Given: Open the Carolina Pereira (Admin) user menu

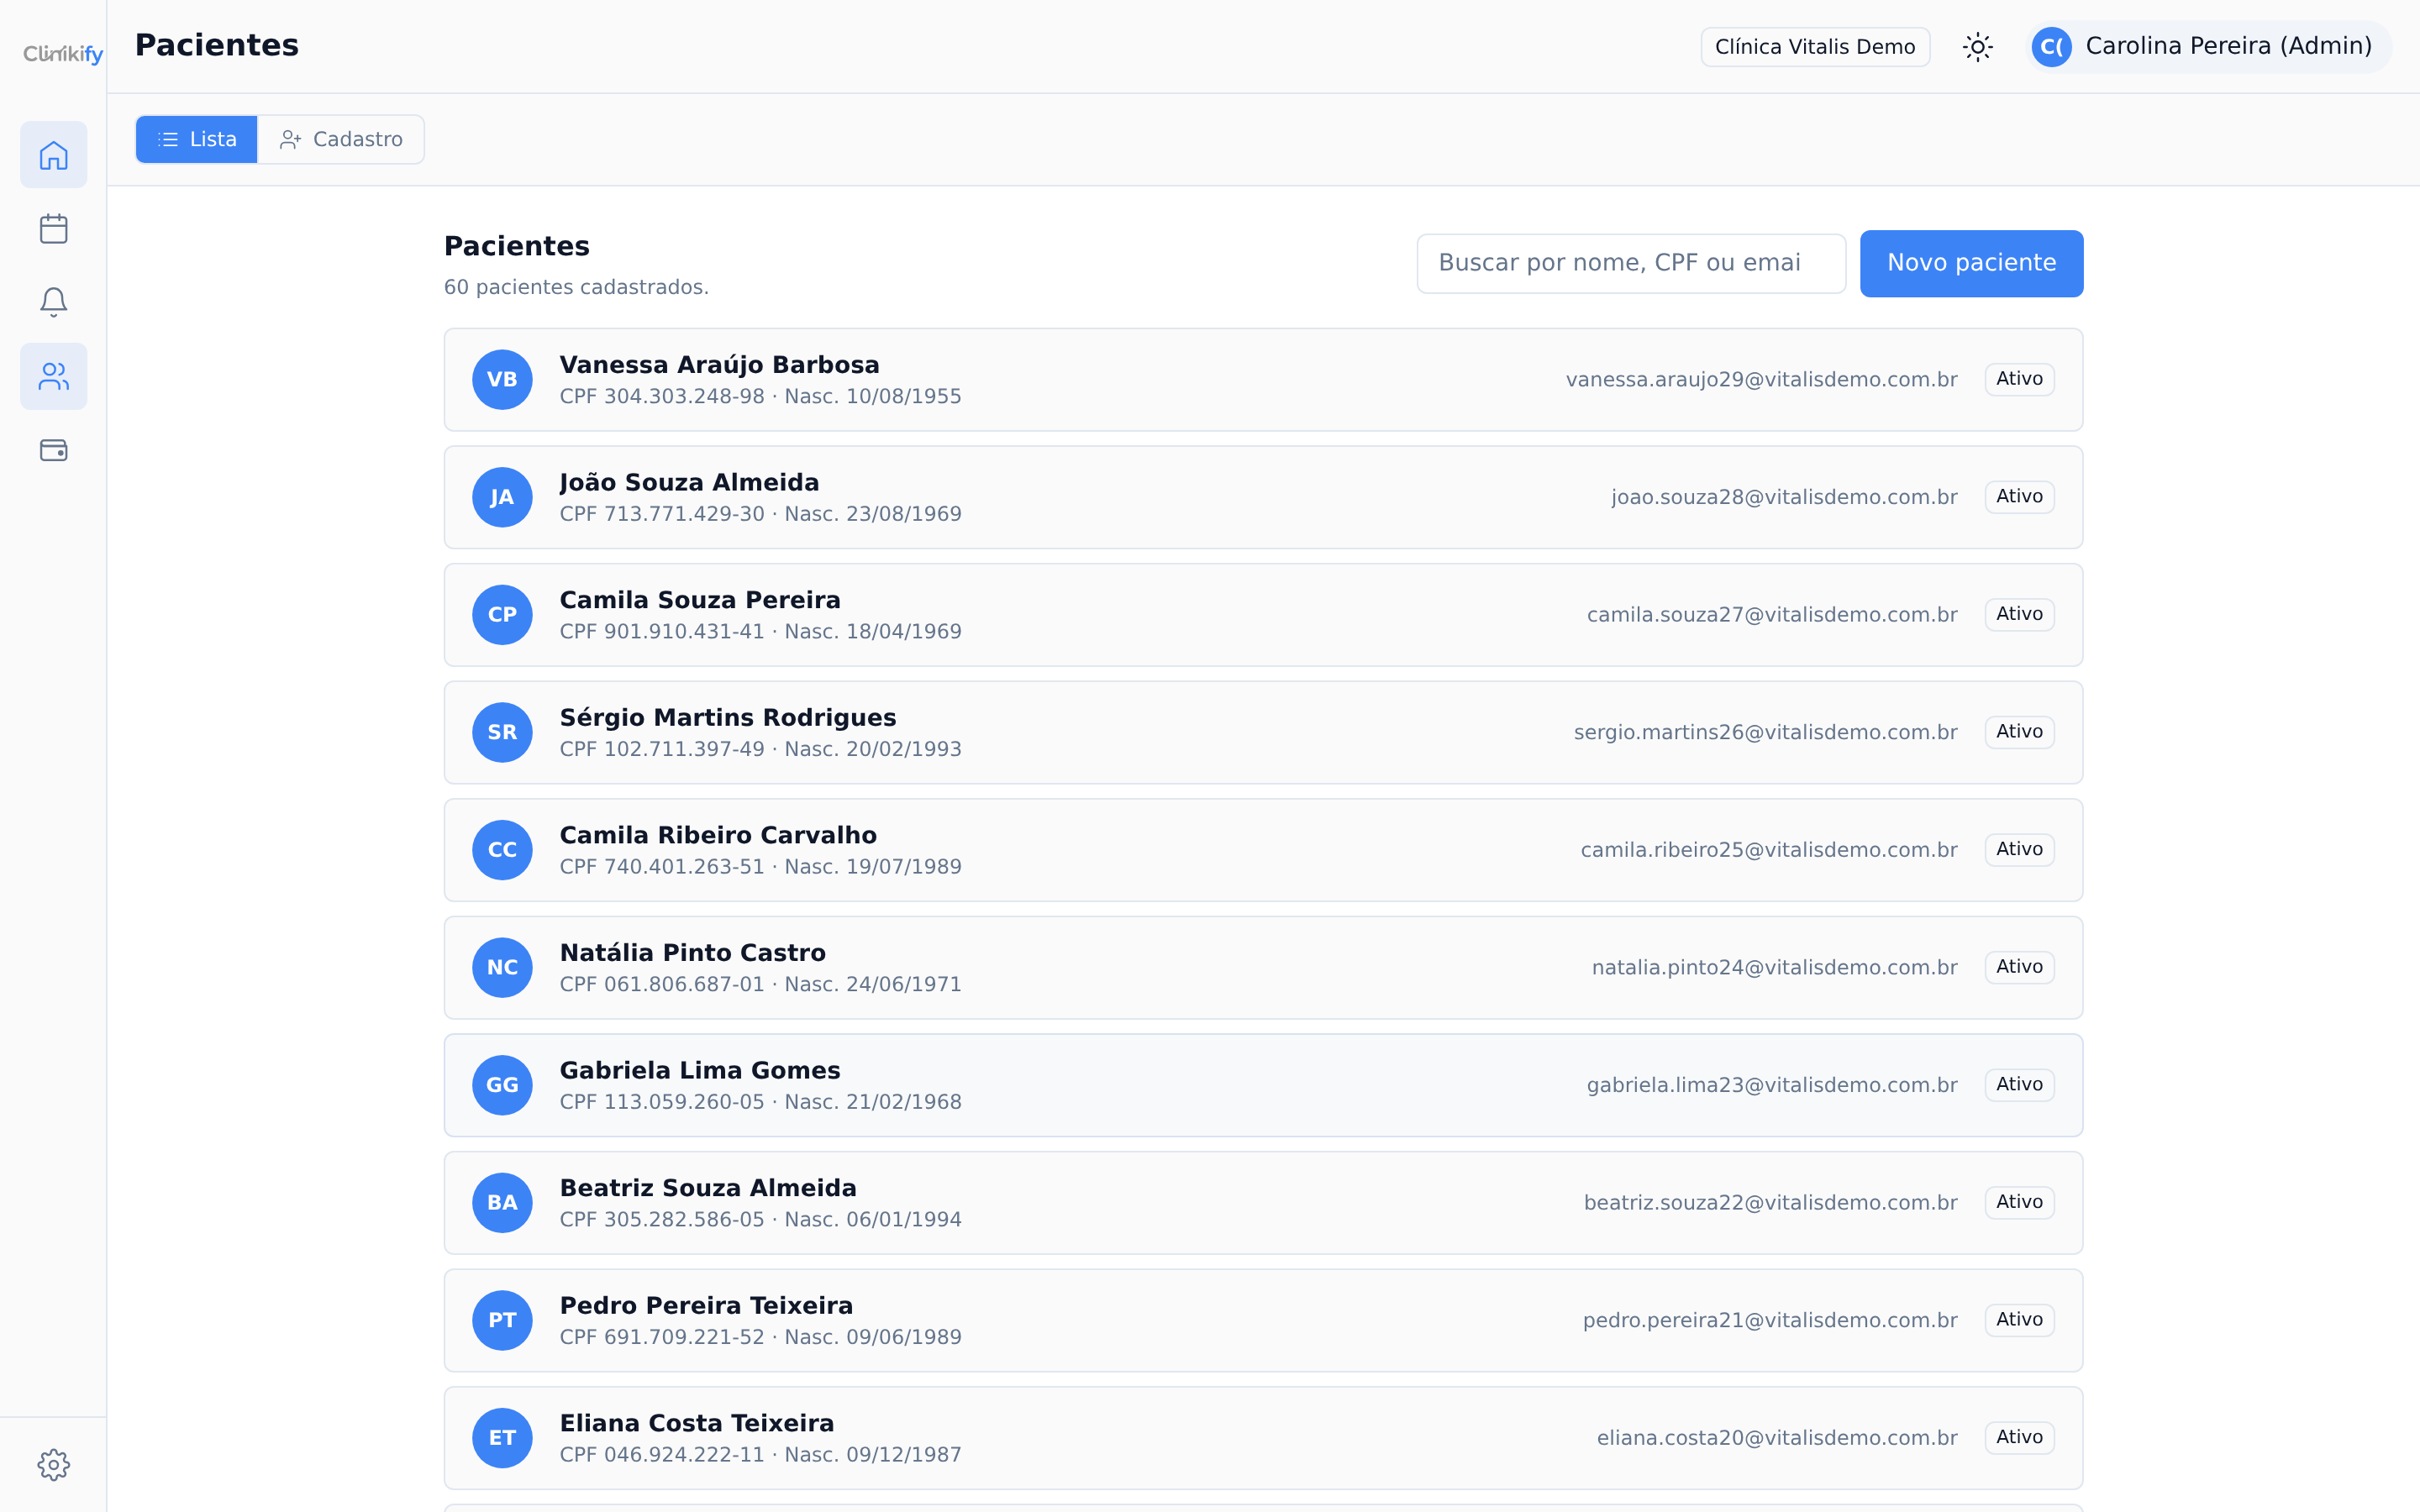Looking at the screenshot, I should pos(2209,47).
